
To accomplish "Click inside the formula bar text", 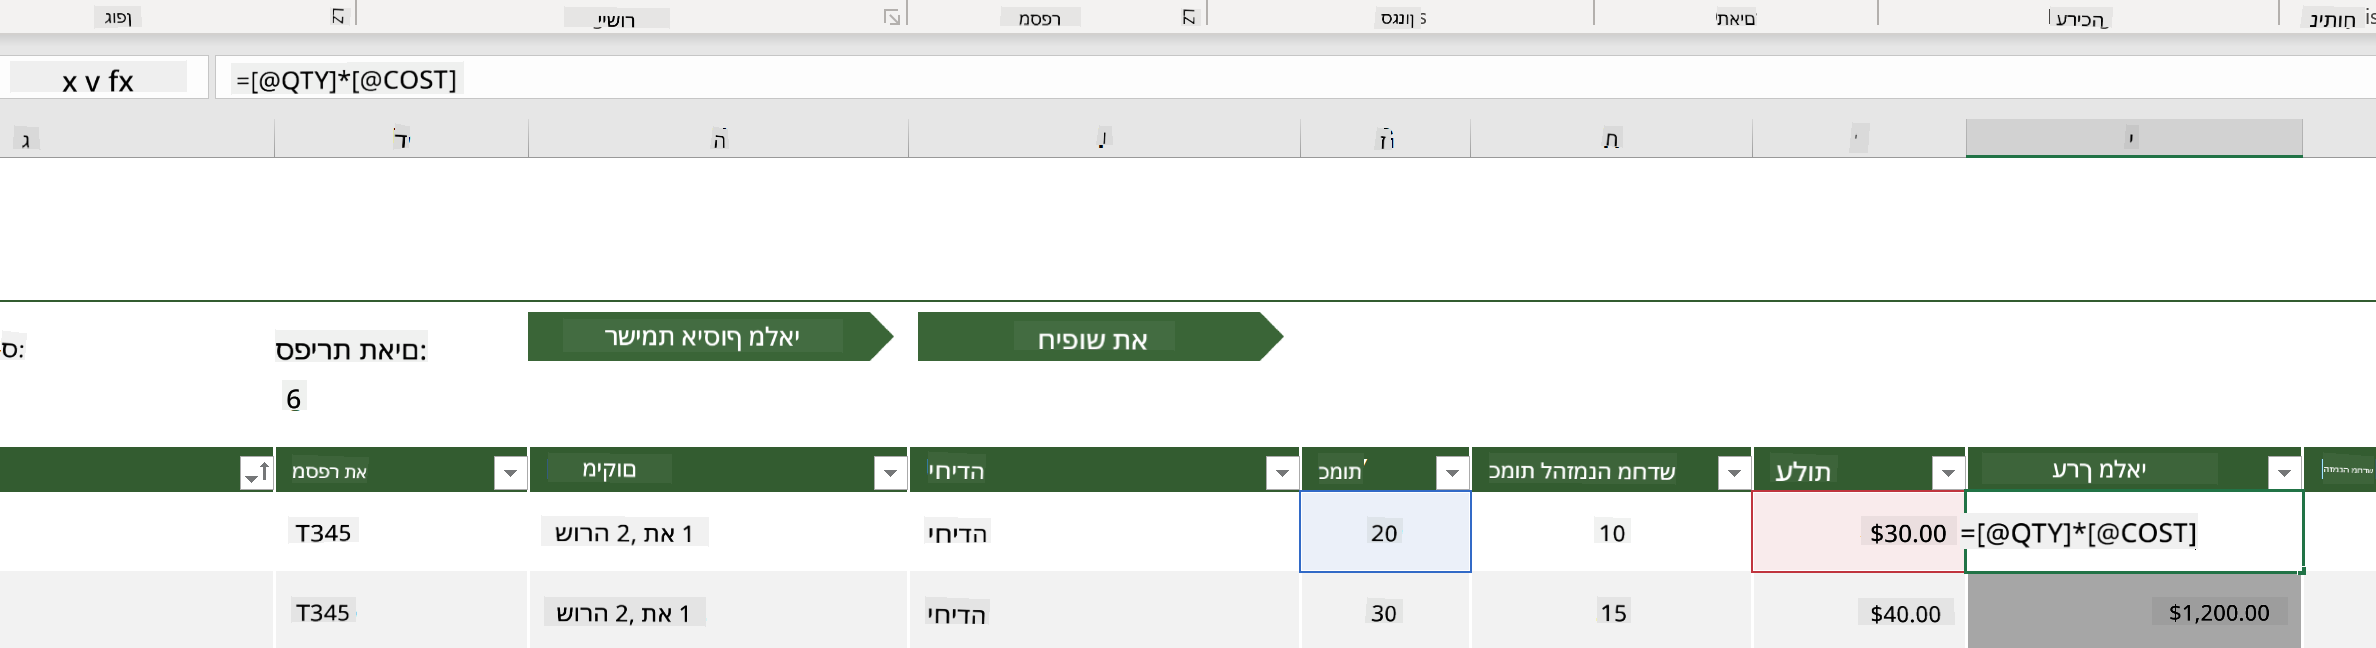I will point(346,79).
